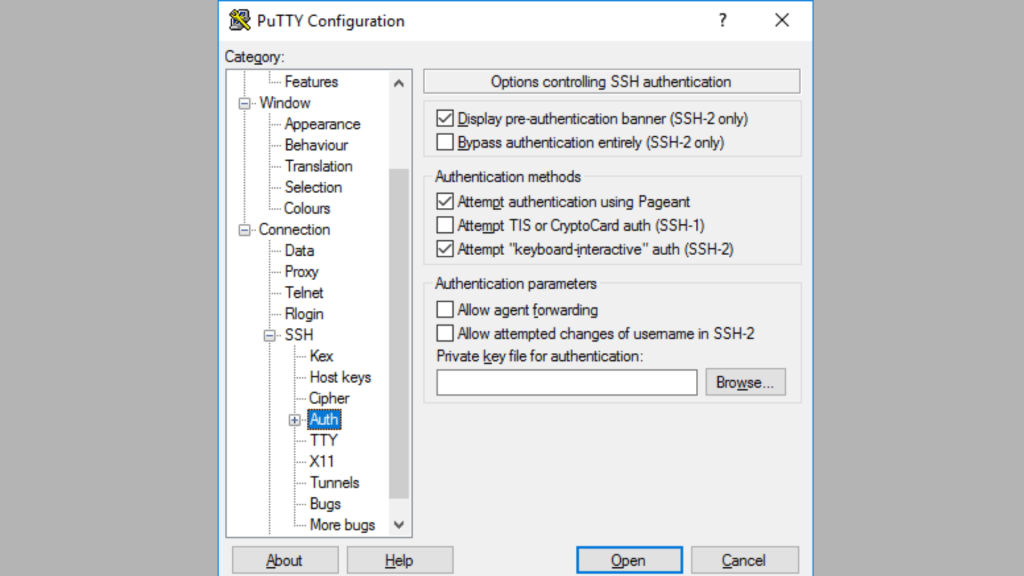Image resolution: width=1024 pixels, height=576 pixels.
Task: Select the X11 category
Action: click(x=322, y=461)
